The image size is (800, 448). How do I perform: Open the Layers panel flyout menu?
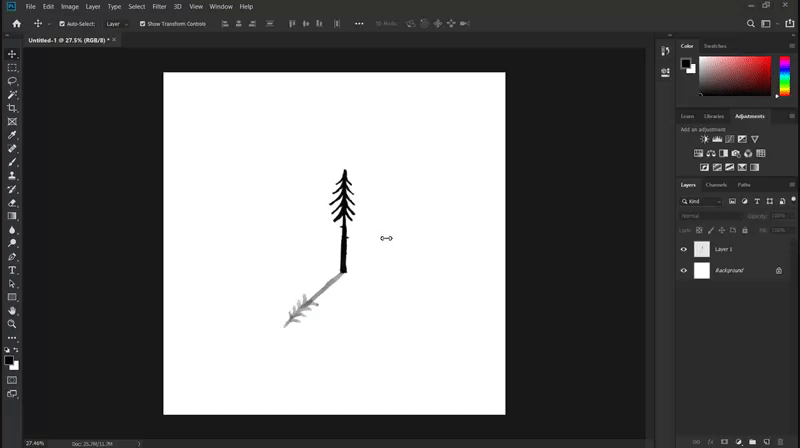[792, 185]
